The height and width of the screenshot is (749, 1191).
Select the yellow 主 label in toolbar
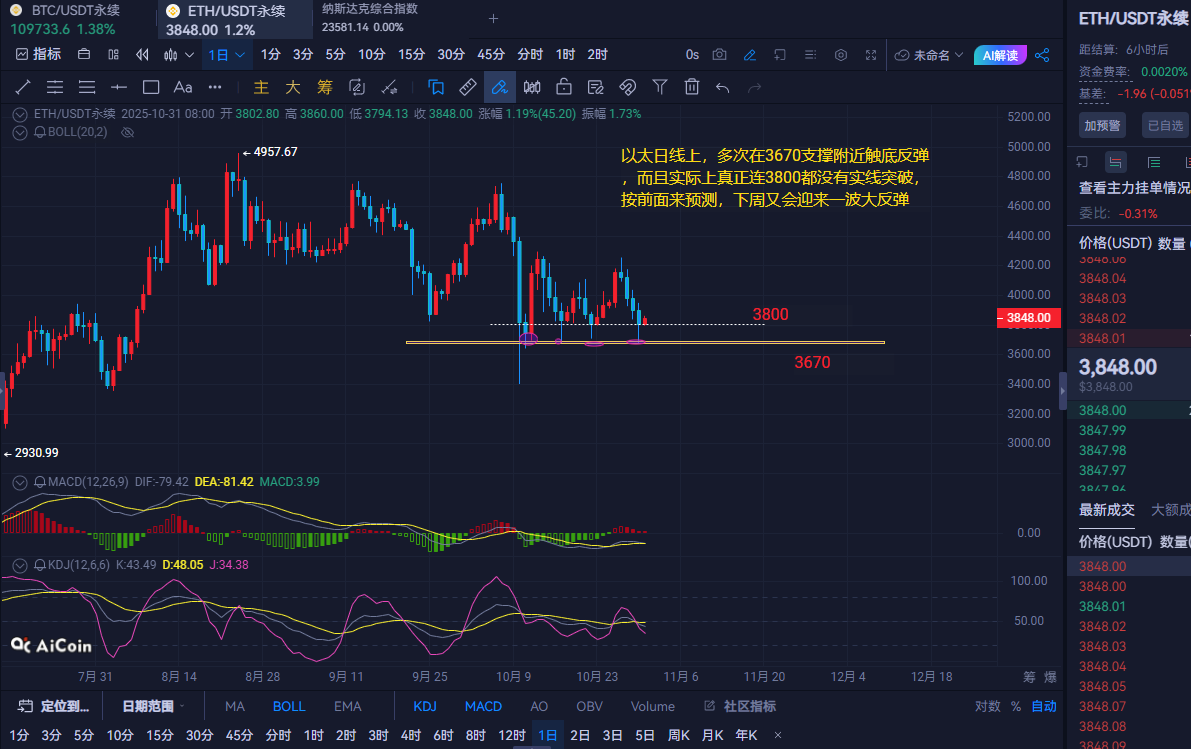coord(262,87)
